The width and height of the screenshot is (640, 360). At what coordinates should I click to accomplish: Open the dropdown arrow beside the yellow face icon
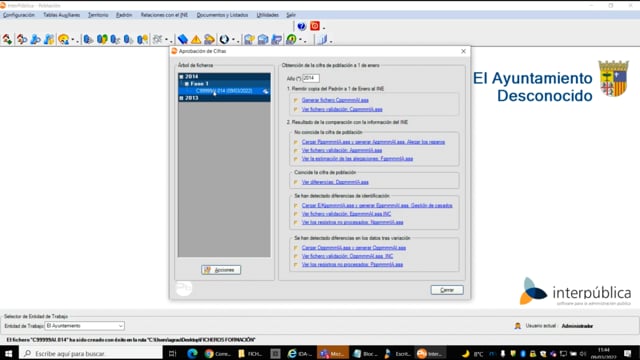73,40
